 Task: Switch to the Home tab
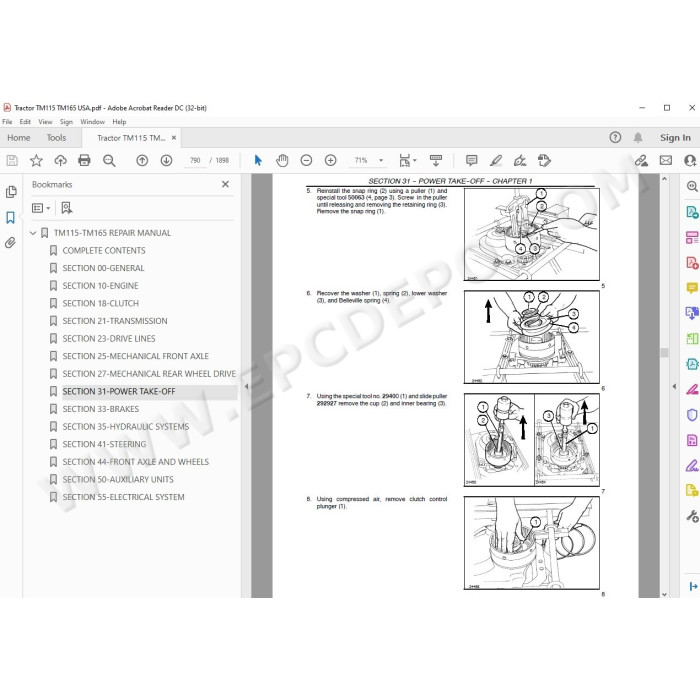point(19,138)
